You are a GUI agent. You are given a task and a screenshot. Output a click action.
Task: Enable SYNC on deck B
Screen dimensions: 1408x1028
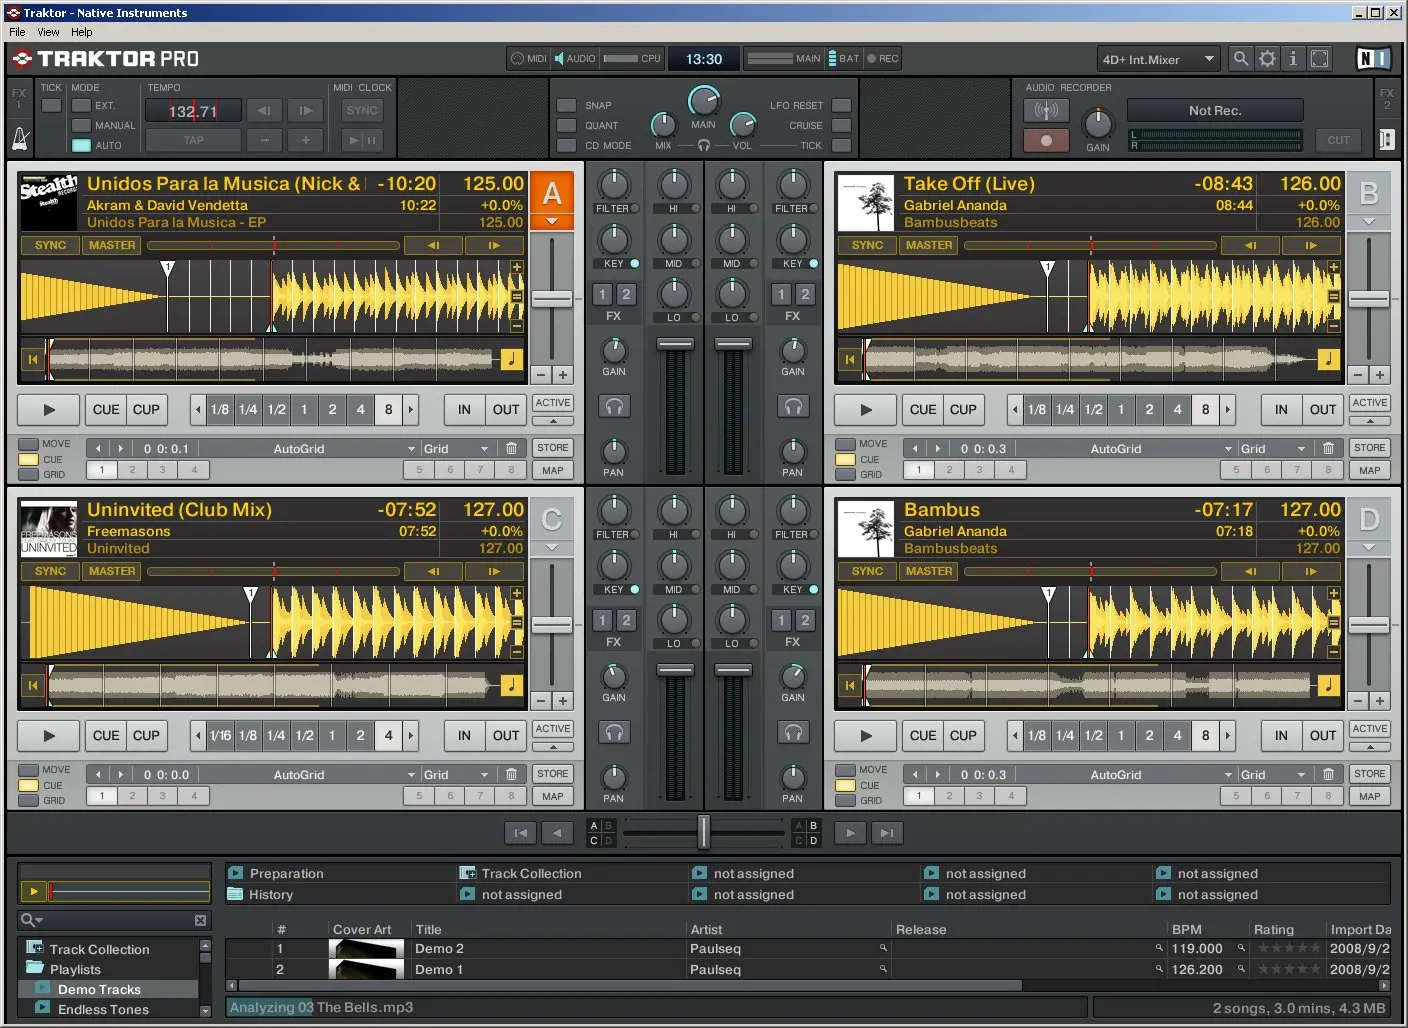tap(866, 244)
